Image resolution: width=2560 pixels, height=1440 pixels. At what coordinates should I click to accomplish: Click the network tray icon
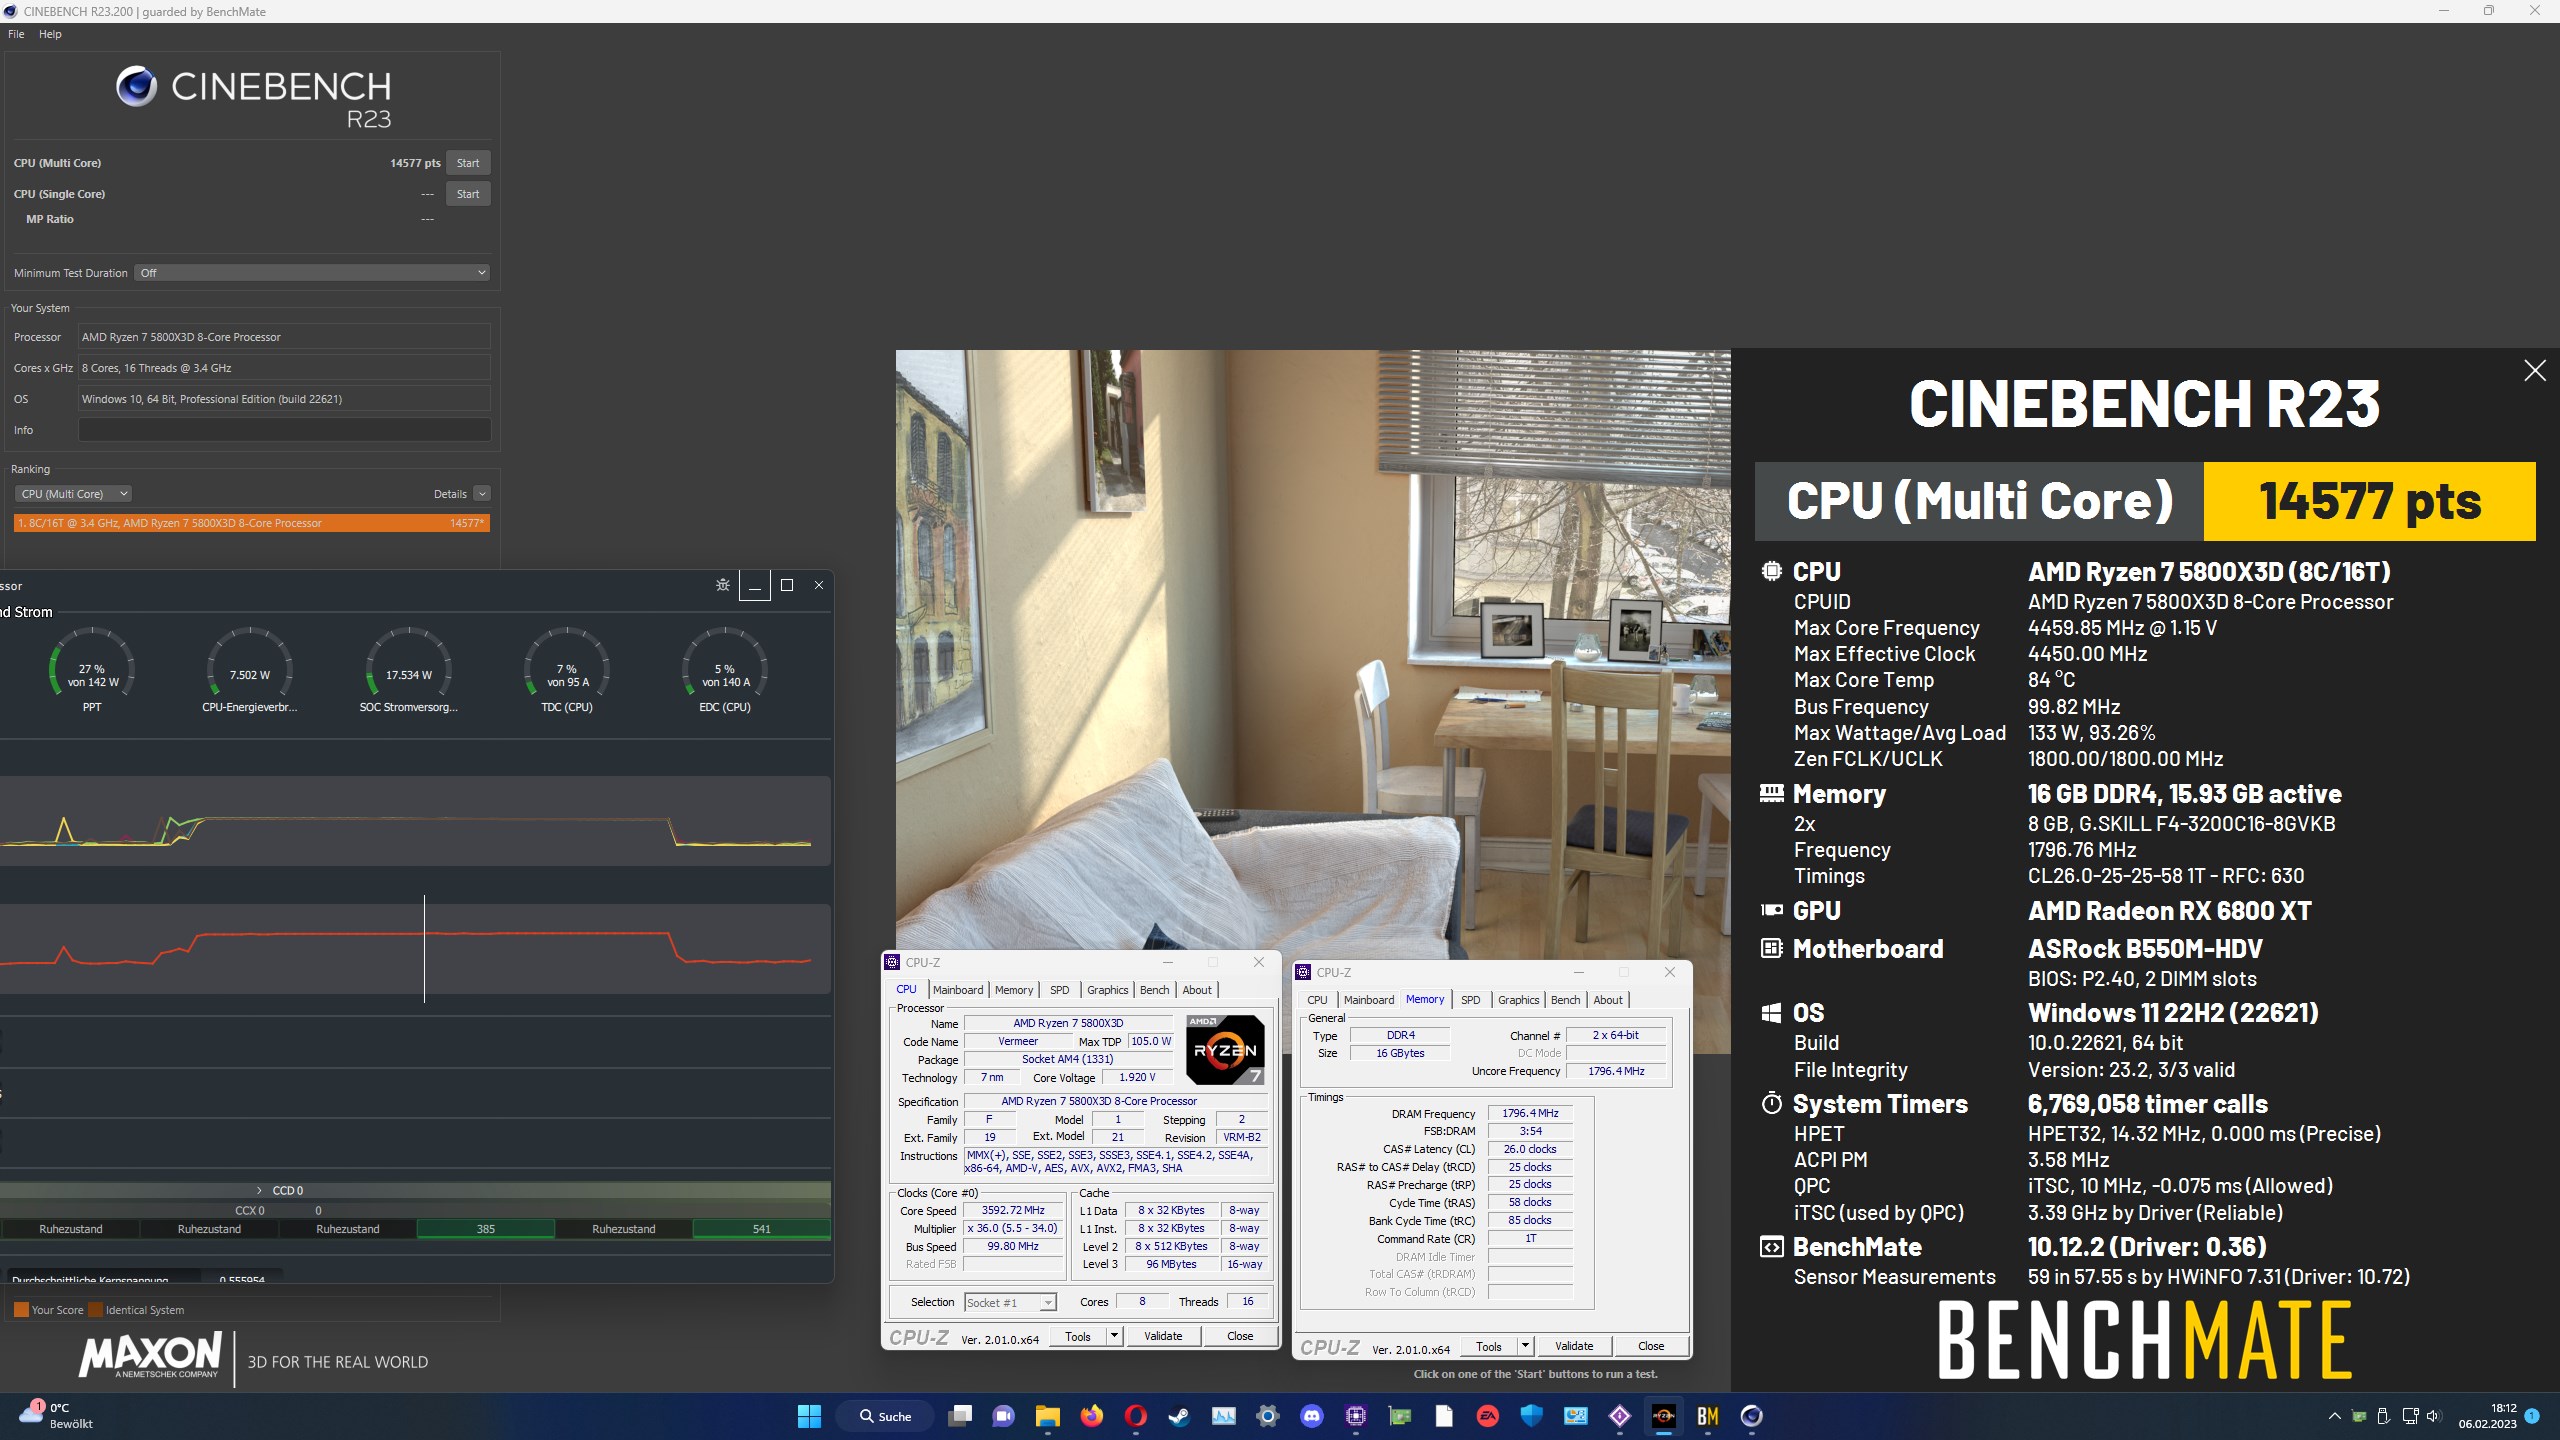click(2409, 1416)
